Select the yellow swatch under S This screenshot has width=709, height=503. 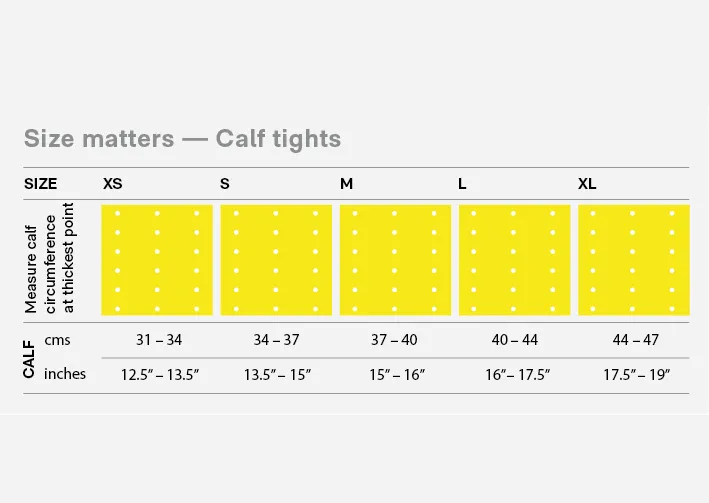tap(276, 260)
